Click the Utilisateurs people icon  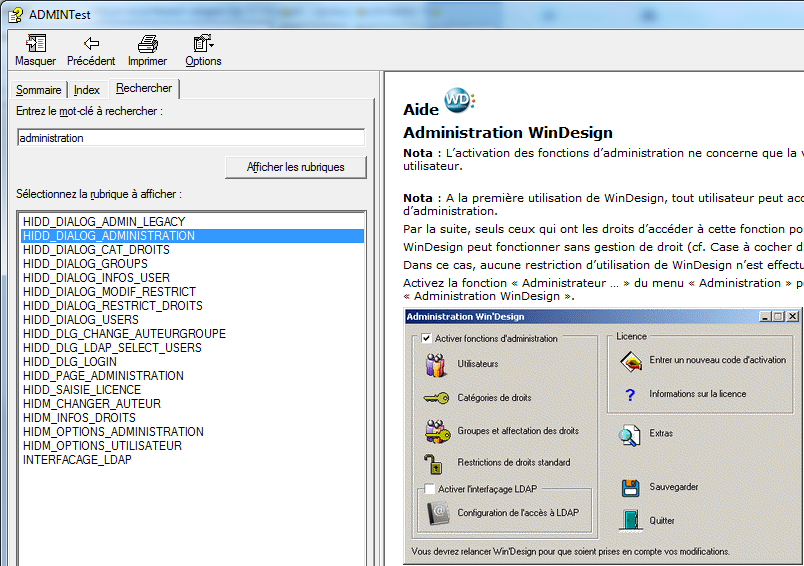tap(435, 365)
